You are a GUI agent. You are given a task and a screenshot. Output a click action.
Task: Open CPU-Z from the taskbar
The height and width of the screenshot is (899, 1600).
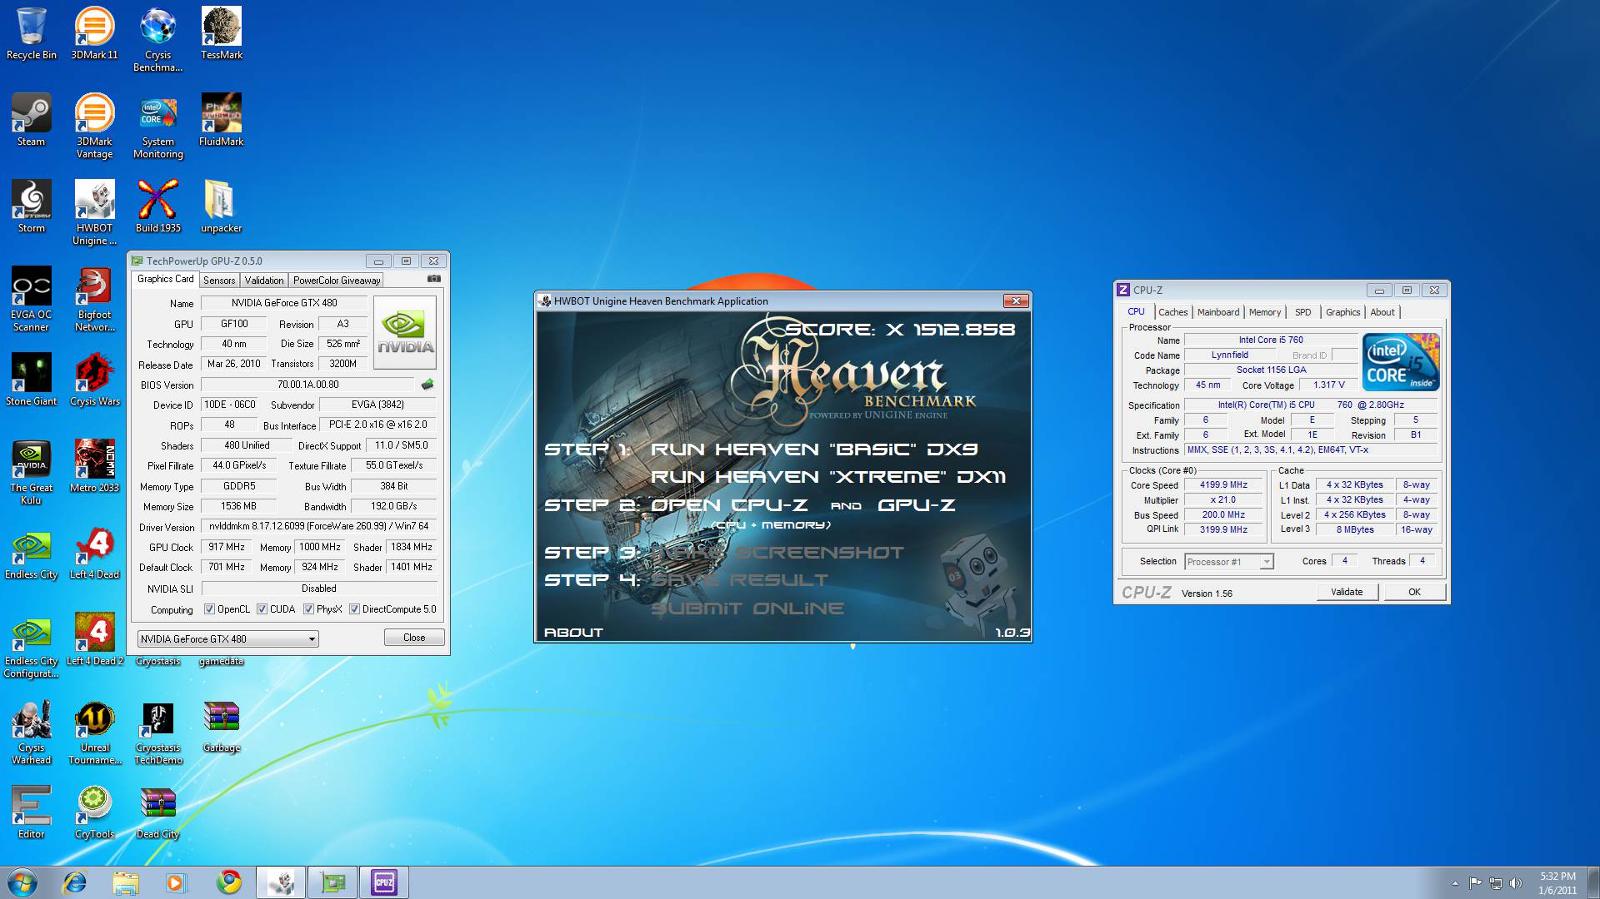click(x=384, y=882)
